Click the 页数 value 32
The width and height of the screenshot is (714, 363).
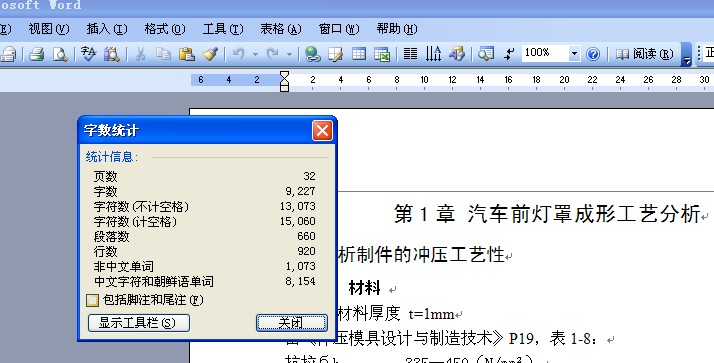click(x=309, y=176)
